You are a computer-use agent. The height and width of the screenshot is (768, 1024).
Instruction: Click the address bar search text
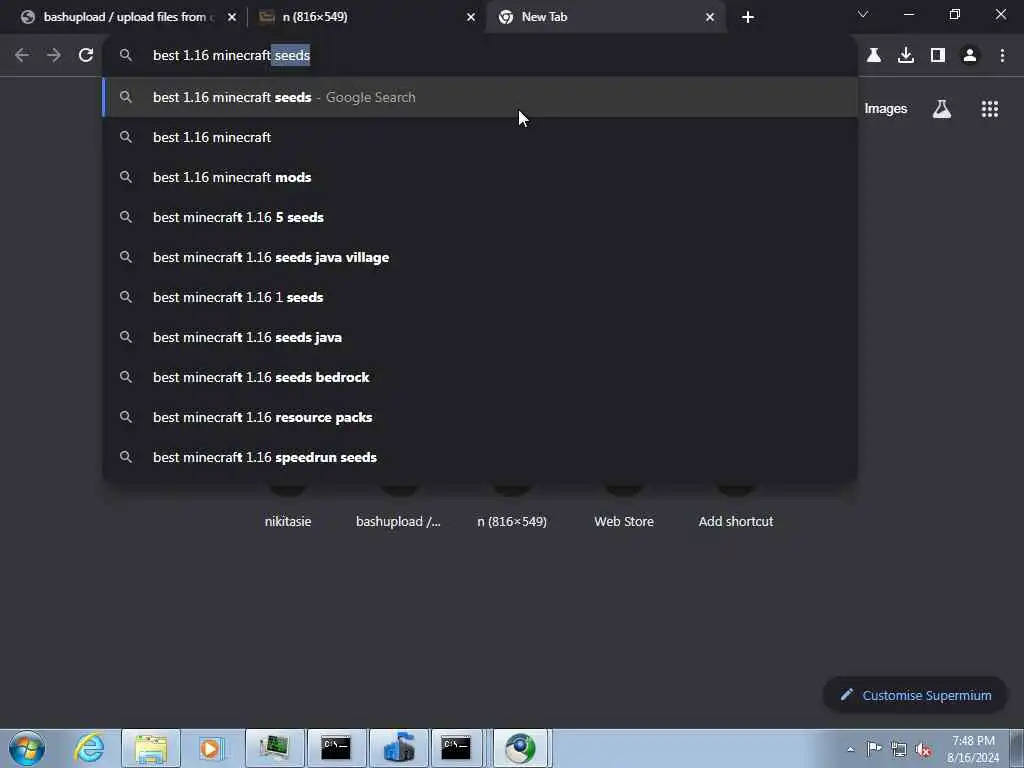[x=231, y=56]
